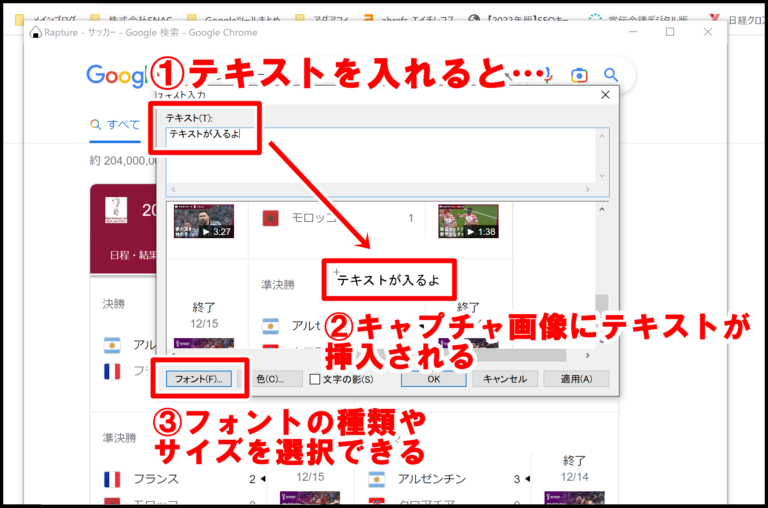
Task: Click the 決勝 heading in Chrome
Action: point(114,304)
